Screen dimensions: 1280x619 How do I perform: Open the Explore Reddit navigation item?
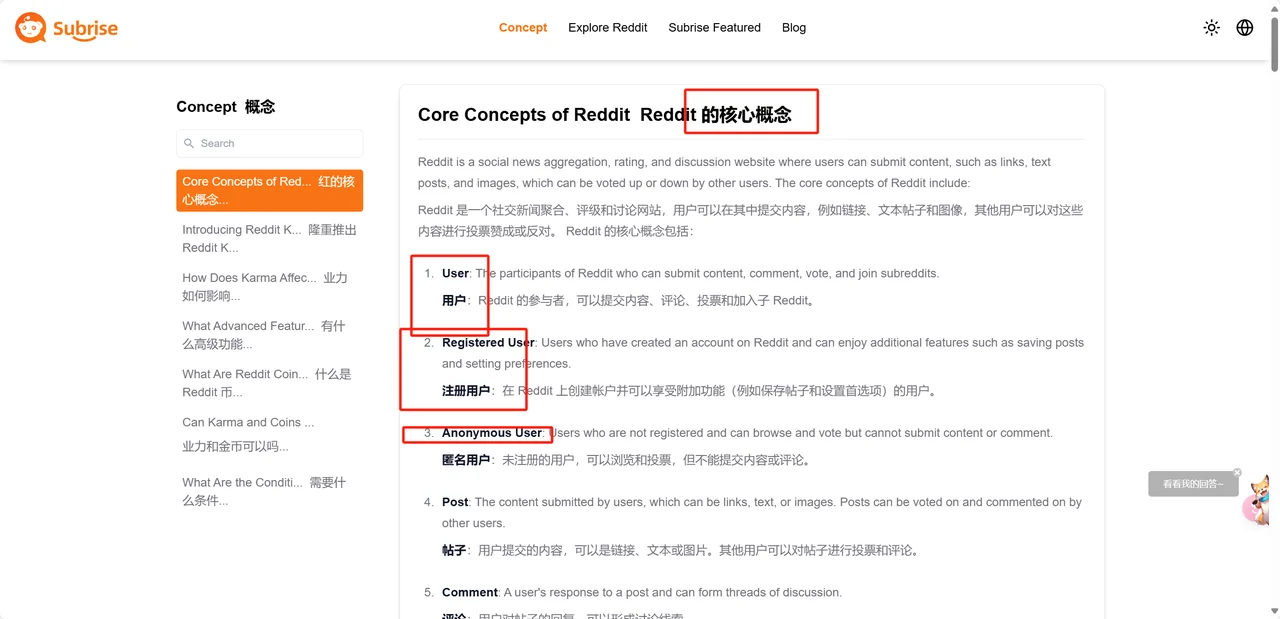(608, 28)
